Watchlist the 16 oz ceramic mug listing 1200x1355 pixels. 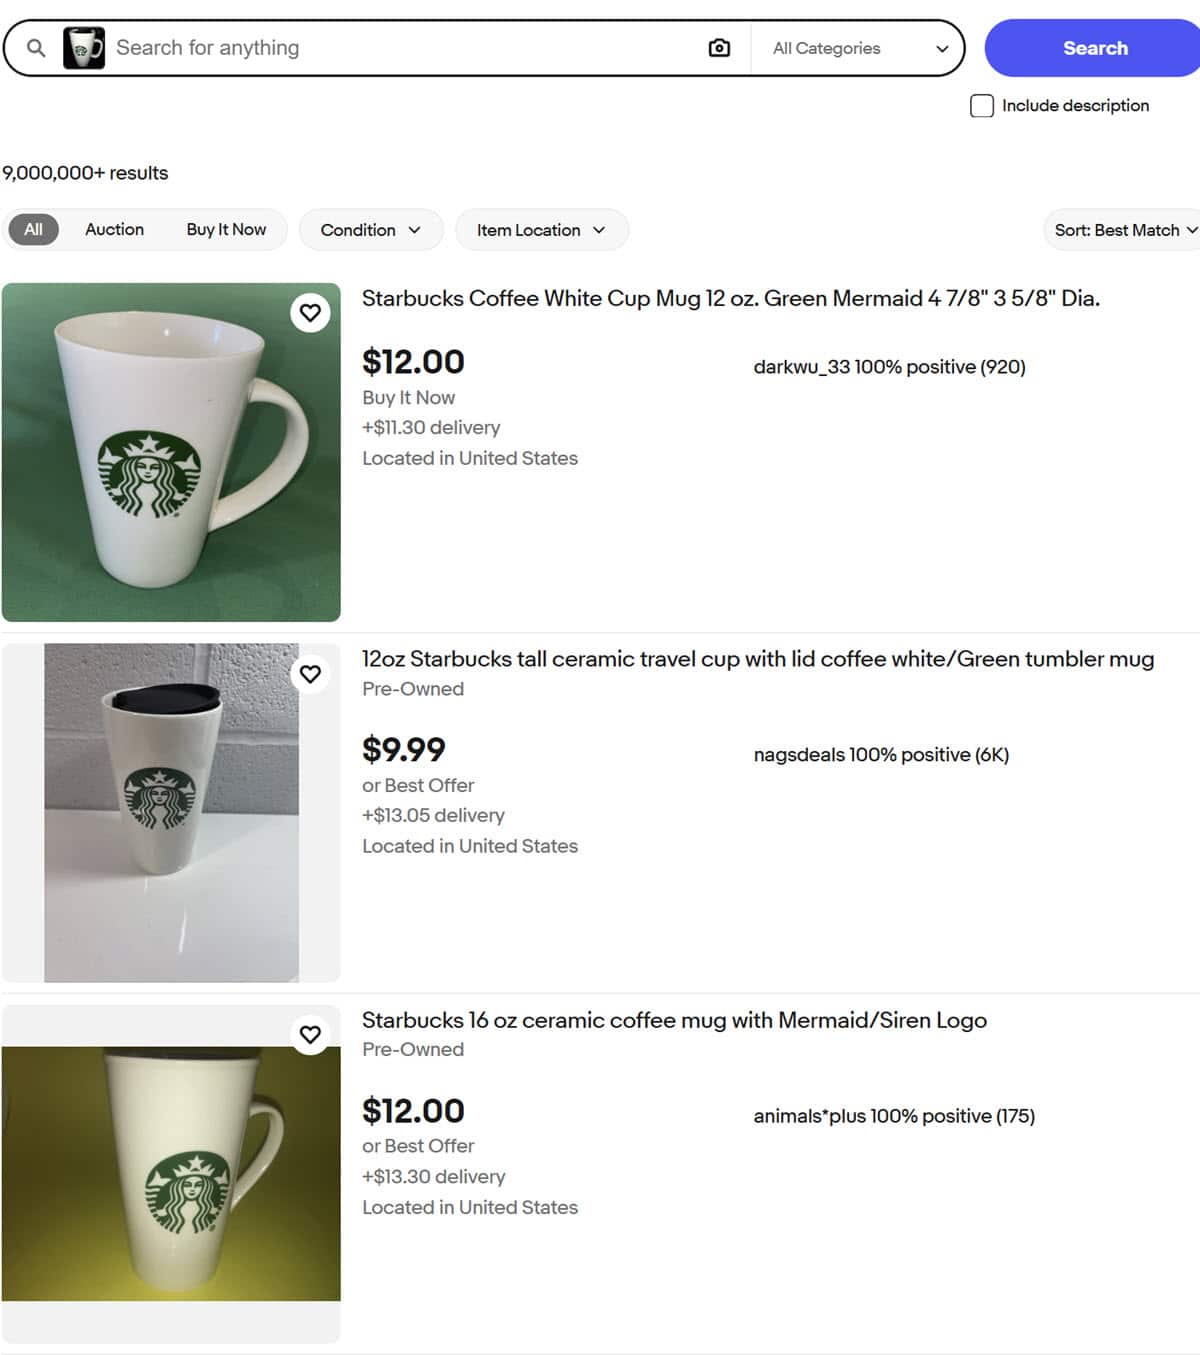pyautogui.click(x=311, y=1034)
